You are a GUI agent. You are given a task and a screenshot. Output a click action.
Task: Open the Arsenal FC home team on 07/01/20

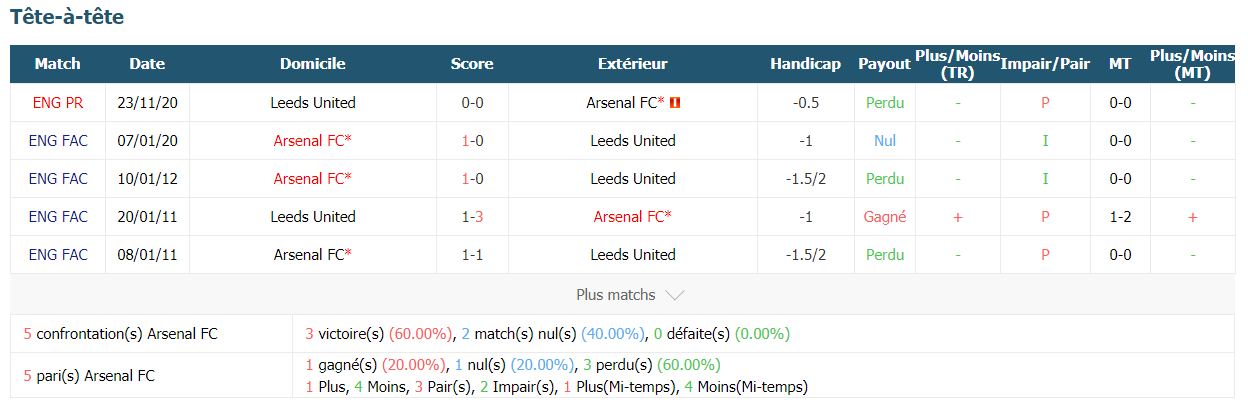tap(313, 140)
